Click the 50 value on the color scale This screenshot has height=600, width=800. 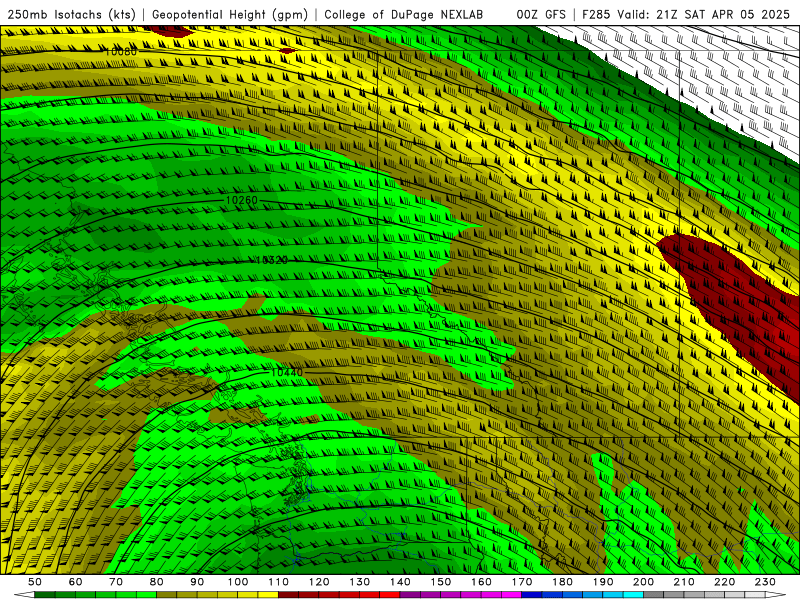click(x=35, y=582)
